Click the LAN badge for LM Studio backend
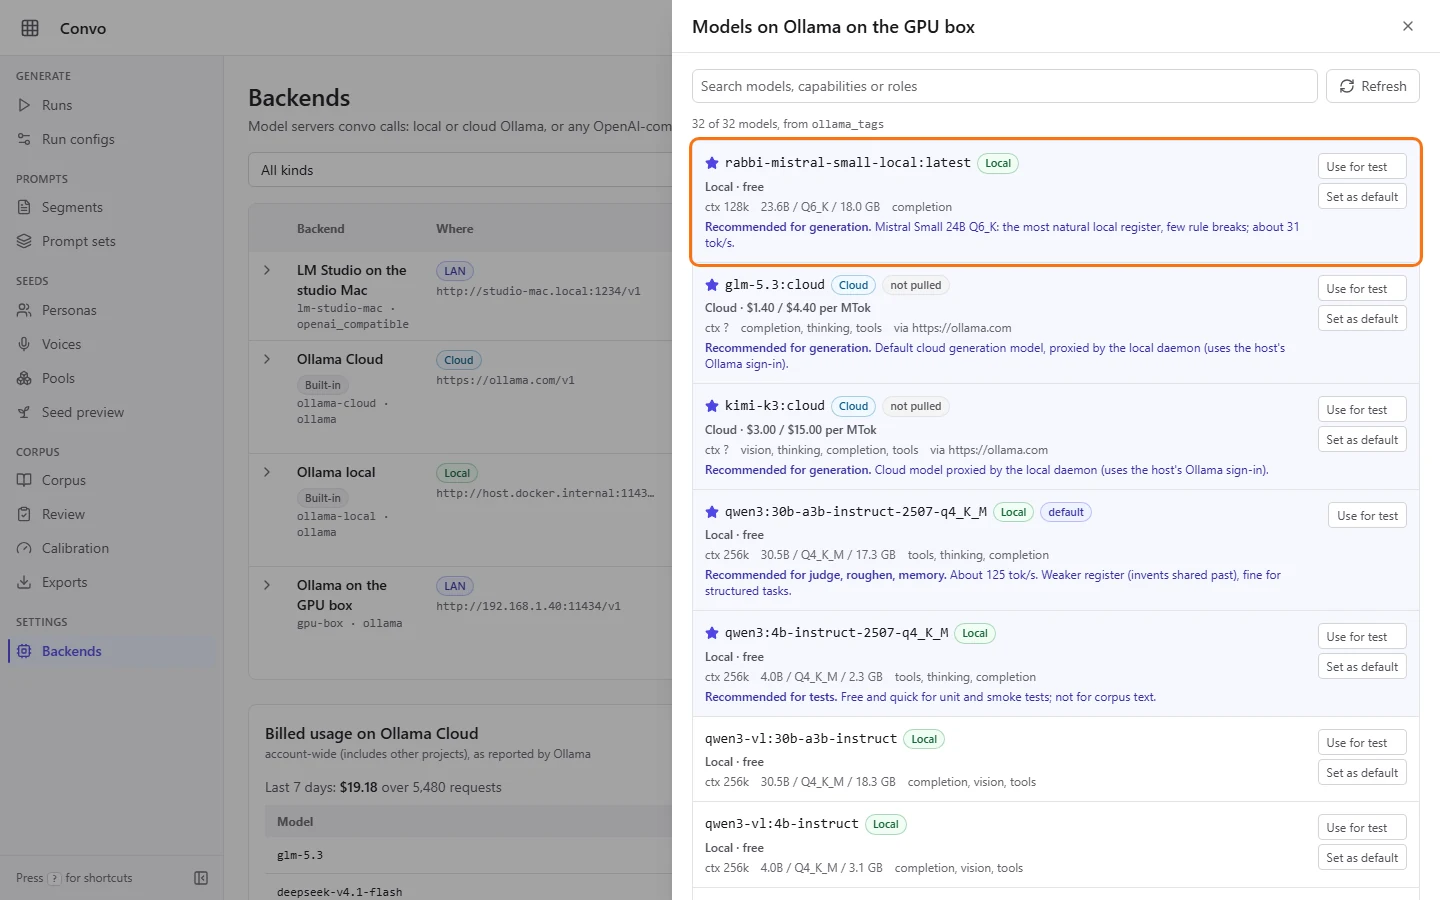Viewport: 1440px width, 900px height. pyautogui.click(x=455, y=271)
